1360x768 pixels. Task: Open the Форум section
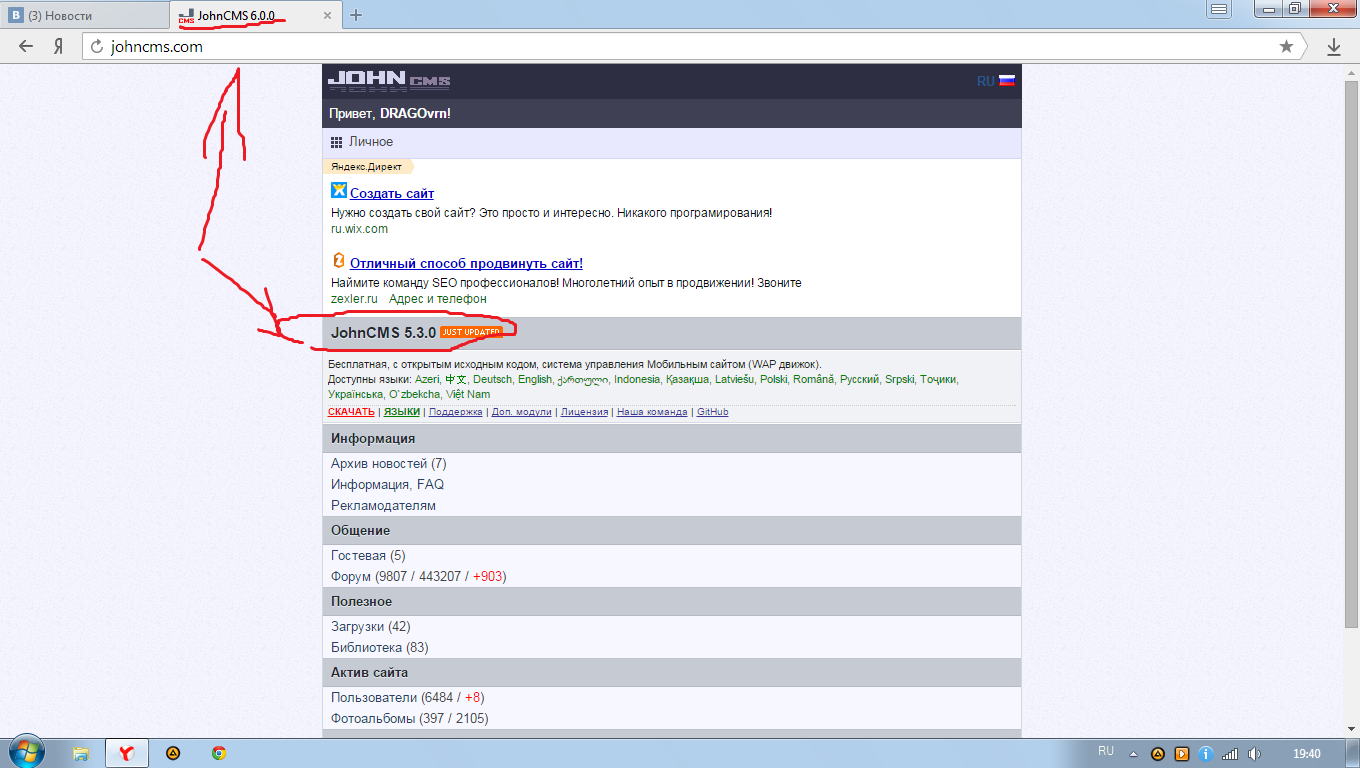tap(351, 576)
